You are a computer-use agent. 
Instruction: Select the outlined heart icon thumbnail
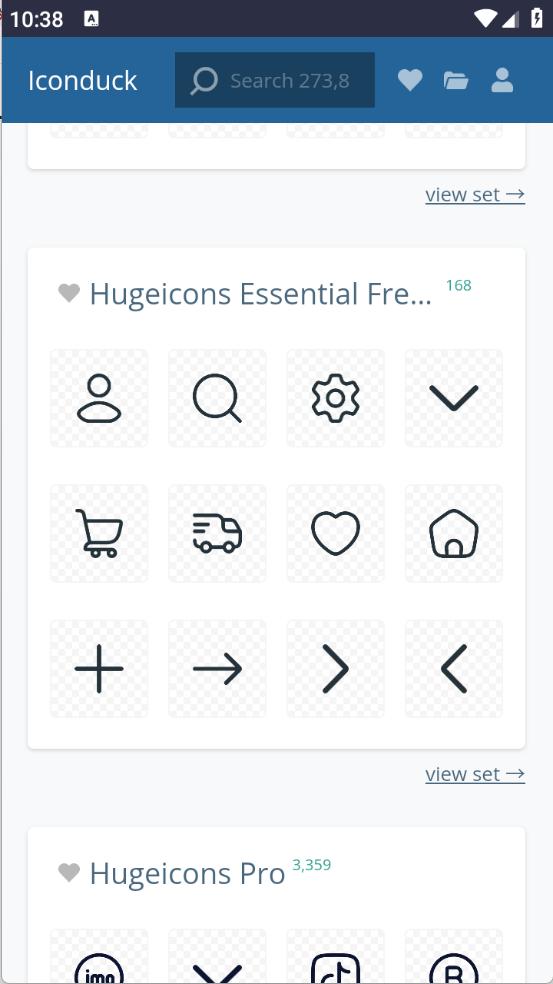336,533
